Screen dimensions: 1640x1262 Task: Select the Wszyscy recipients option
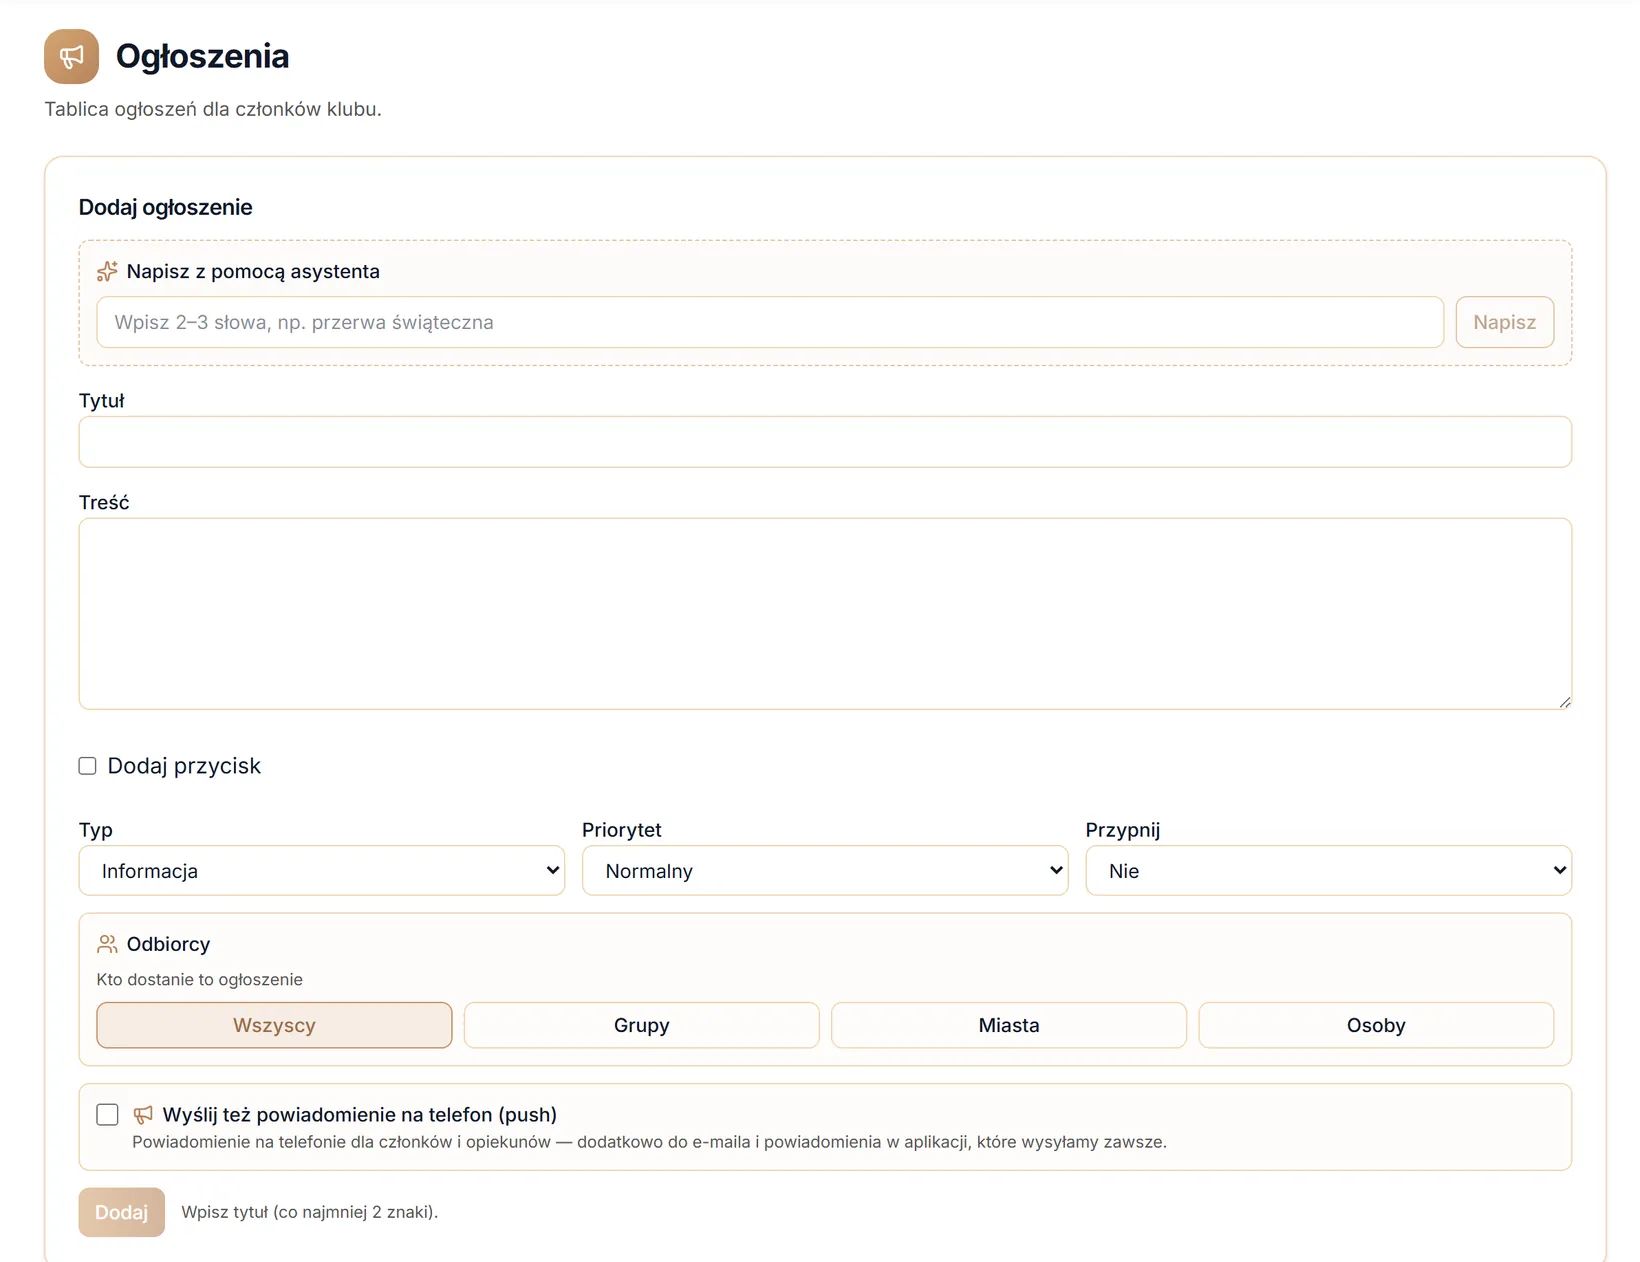coord(274,1025)
